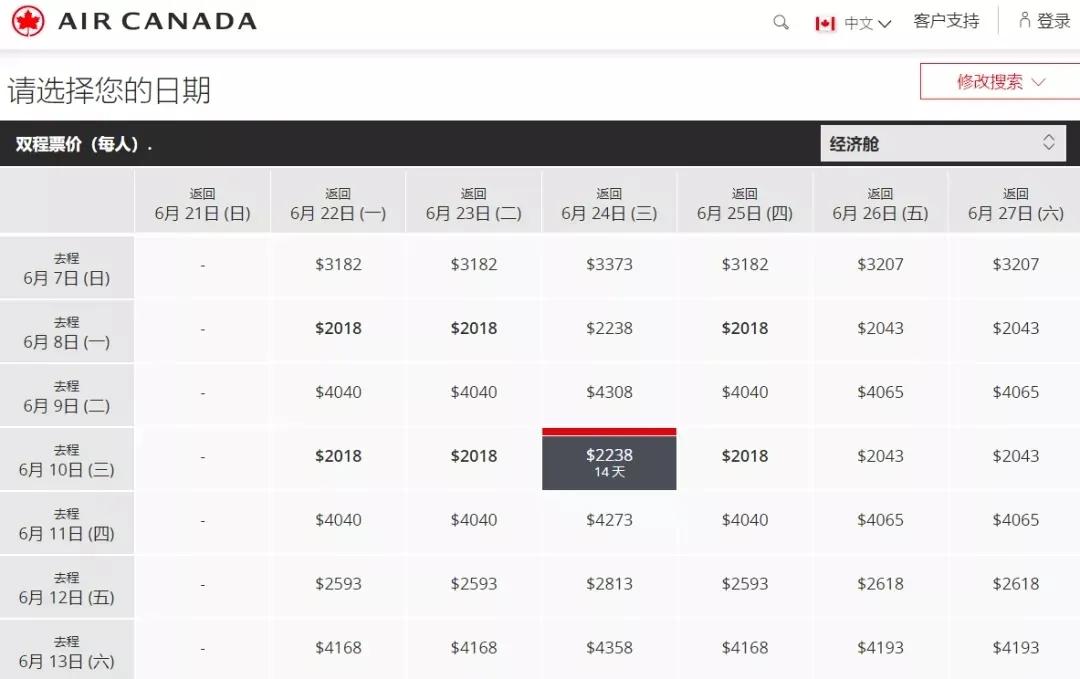Open 客户支持 in the top menu

click(946, 21)
